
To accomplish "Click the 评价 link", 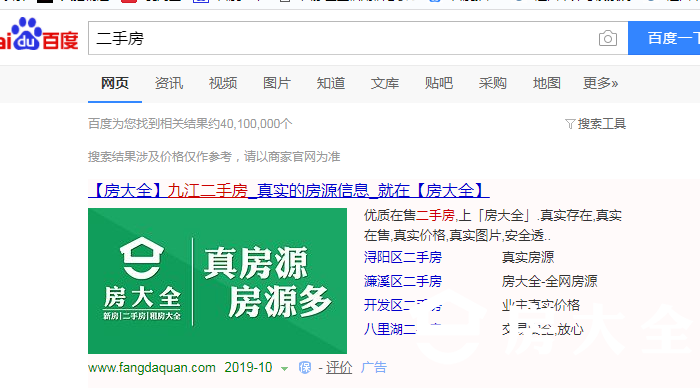I will click(339, 367).
